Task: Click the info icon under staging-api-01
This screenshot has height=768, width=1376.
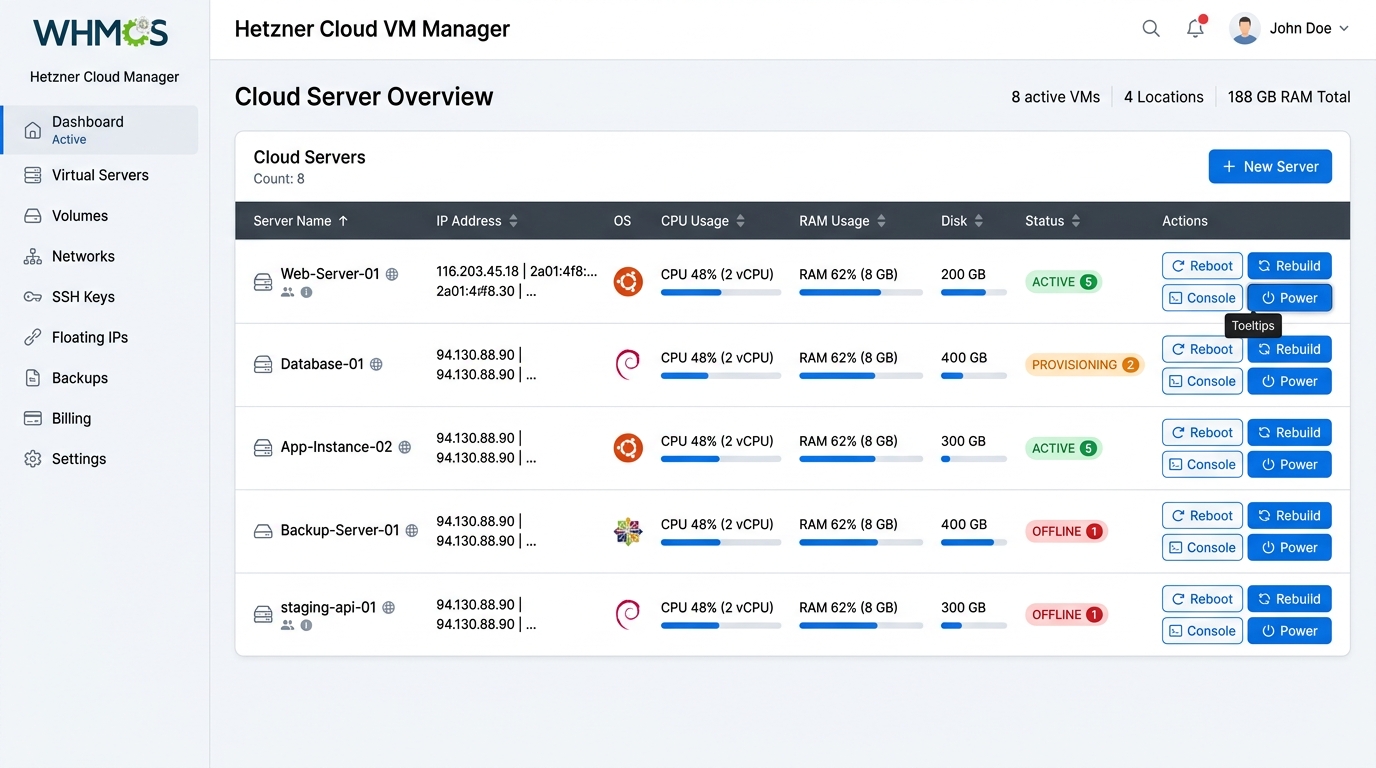Action: coord(306,625)
